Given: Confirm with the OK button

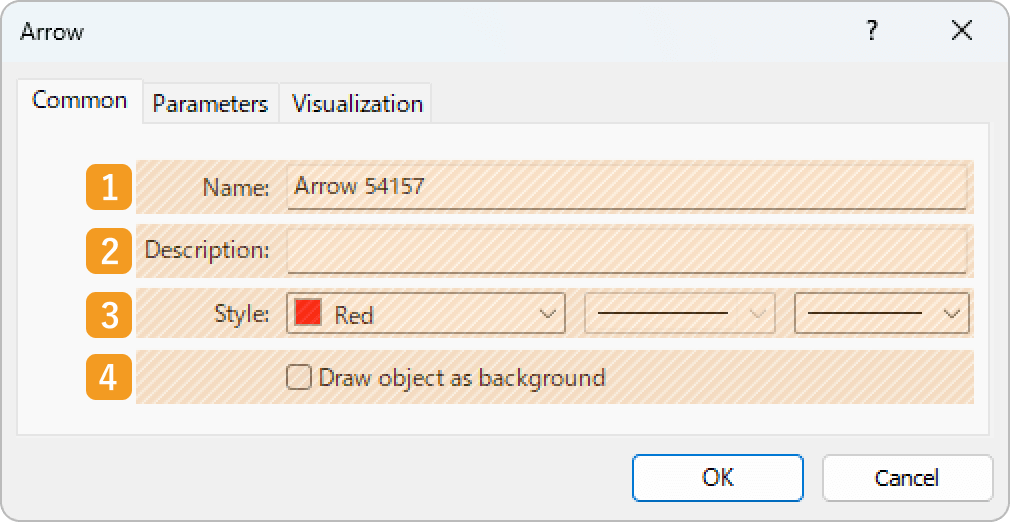Looking at the screenshot, I should pyautogui.click(x=718, y=478).
